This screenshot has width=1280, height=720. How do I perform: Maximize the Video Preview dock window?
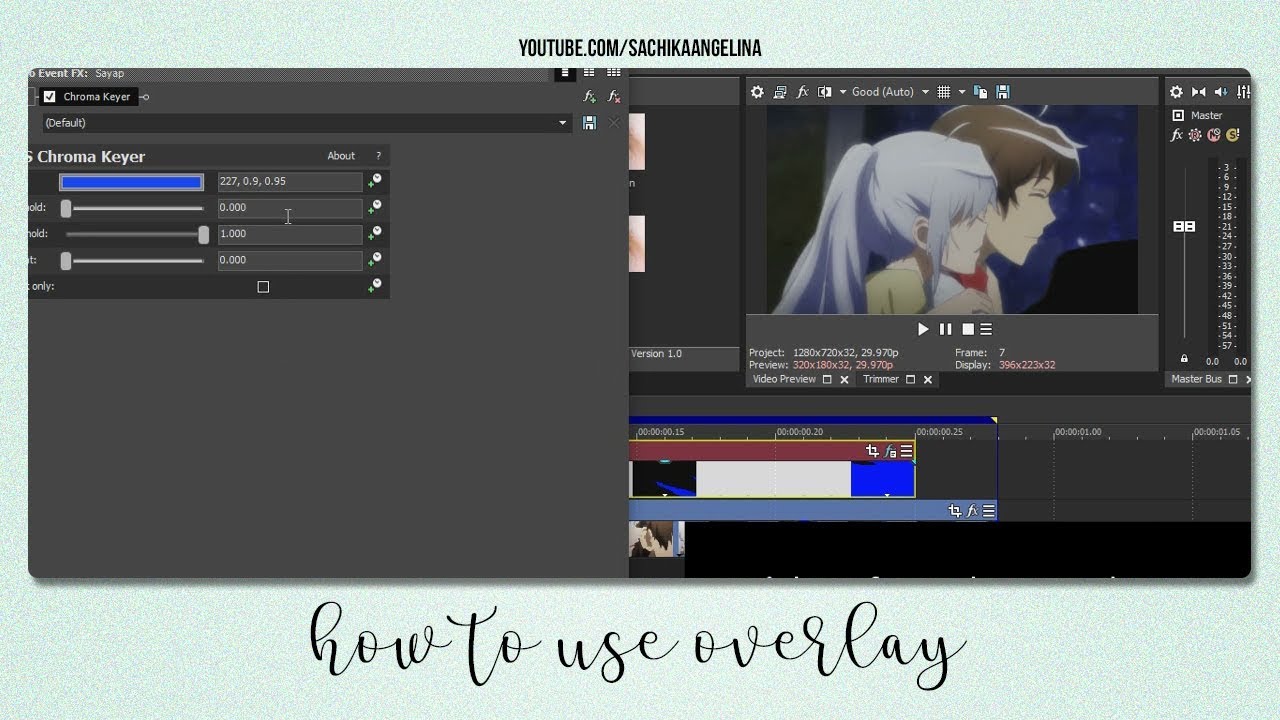827,380
